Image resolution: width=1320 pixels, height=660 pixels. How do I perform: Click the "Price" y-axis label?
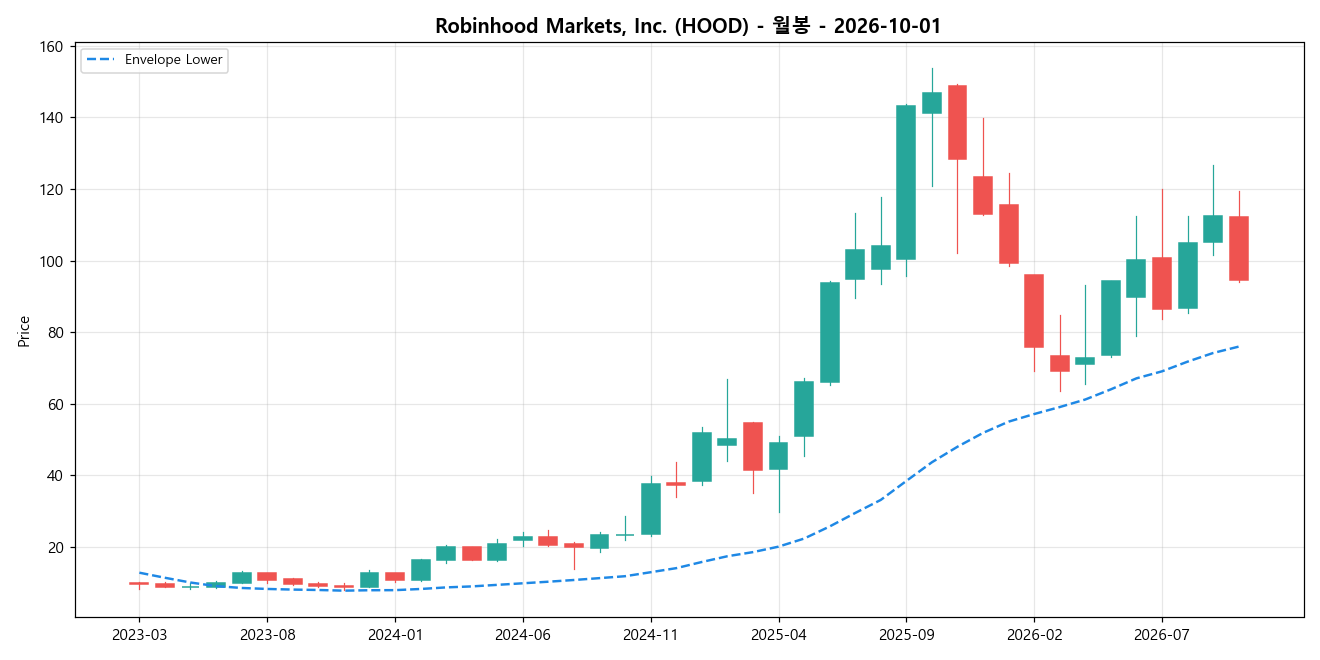pos(24,331)
